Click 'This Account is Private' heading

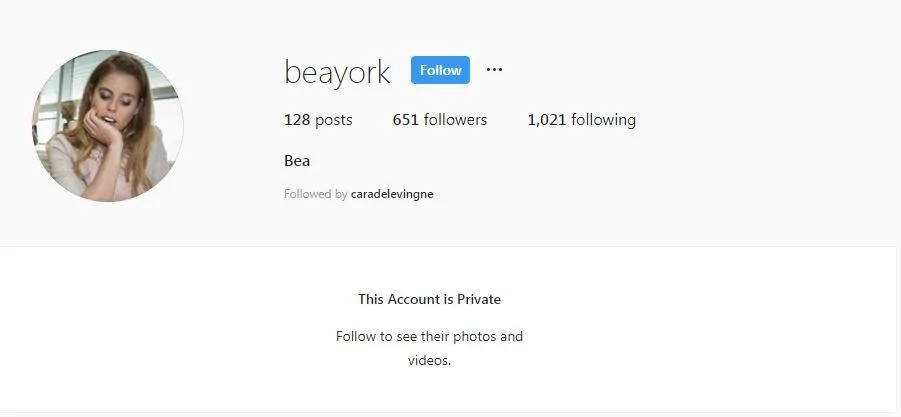429,299
